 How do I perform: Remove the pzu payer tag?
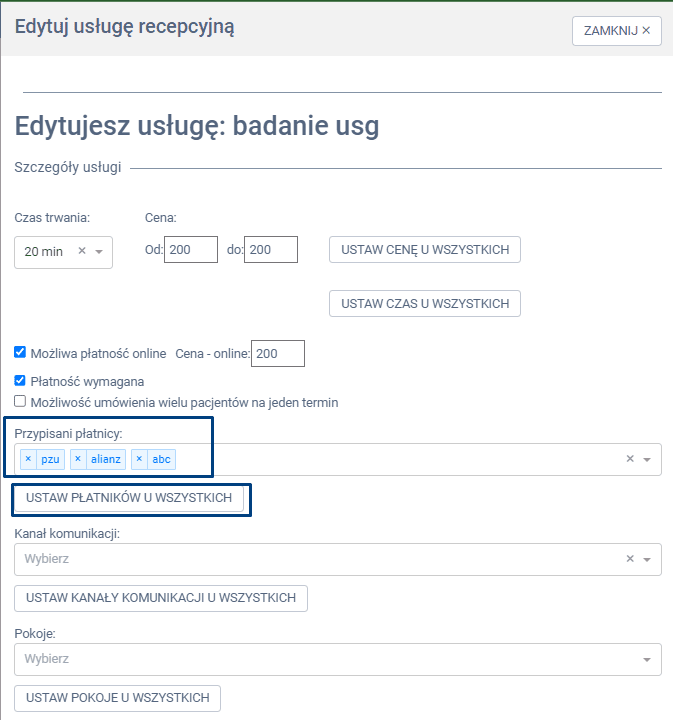pyautogui.click(x=28, y=459)
